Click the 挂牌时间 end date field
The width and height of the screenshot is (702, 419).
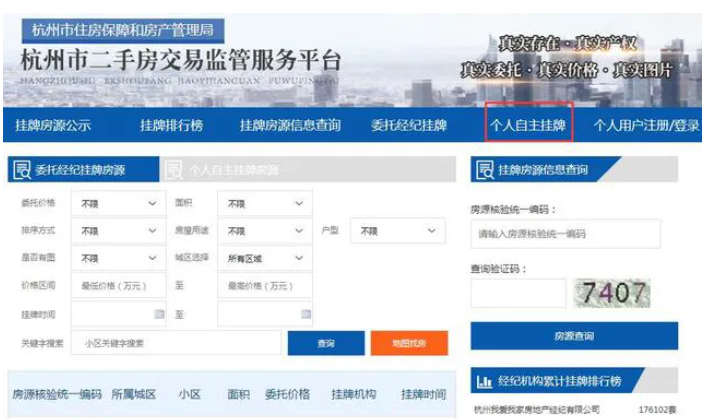[265, 314]
